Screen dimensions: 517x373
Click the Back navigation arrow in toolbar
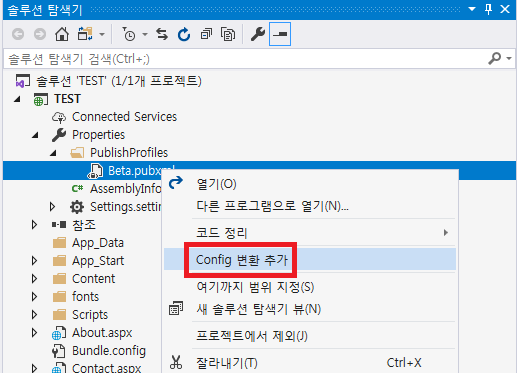[18, 34]
